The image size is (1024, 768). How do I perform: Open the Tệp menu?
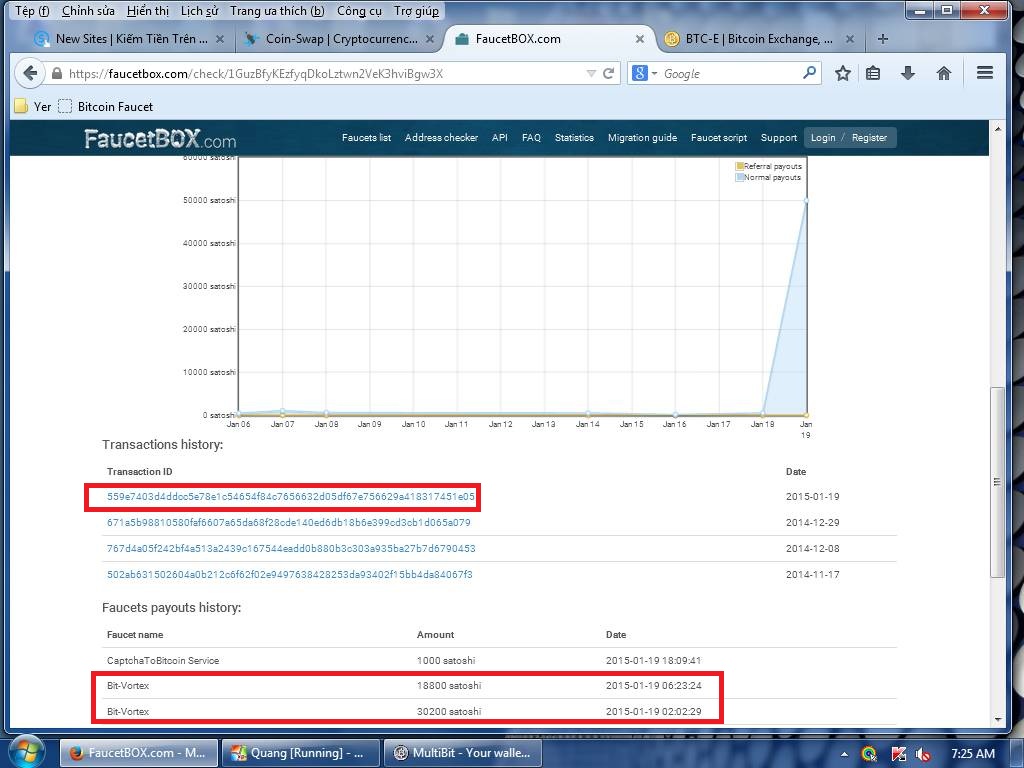click(x=32, y=11)
